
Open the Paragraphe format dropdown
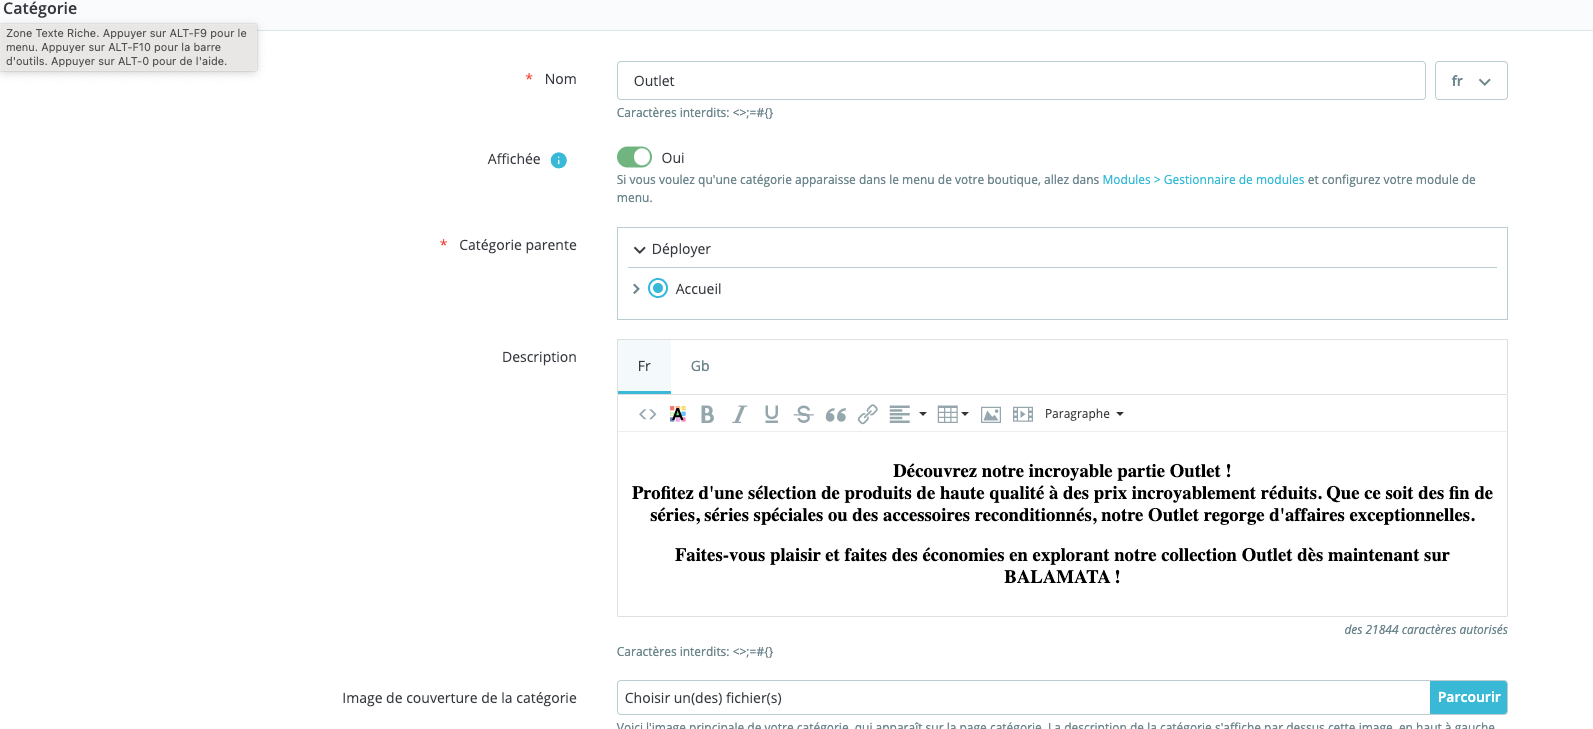pos(1084,414)
